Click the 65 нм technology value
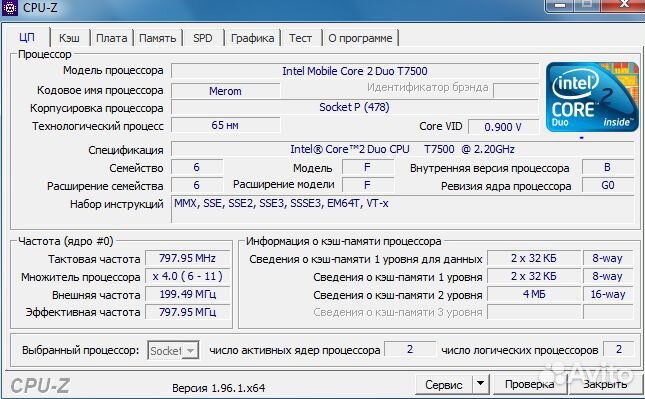This screenshot has height=399, width=645. click(x=225, y=125)
